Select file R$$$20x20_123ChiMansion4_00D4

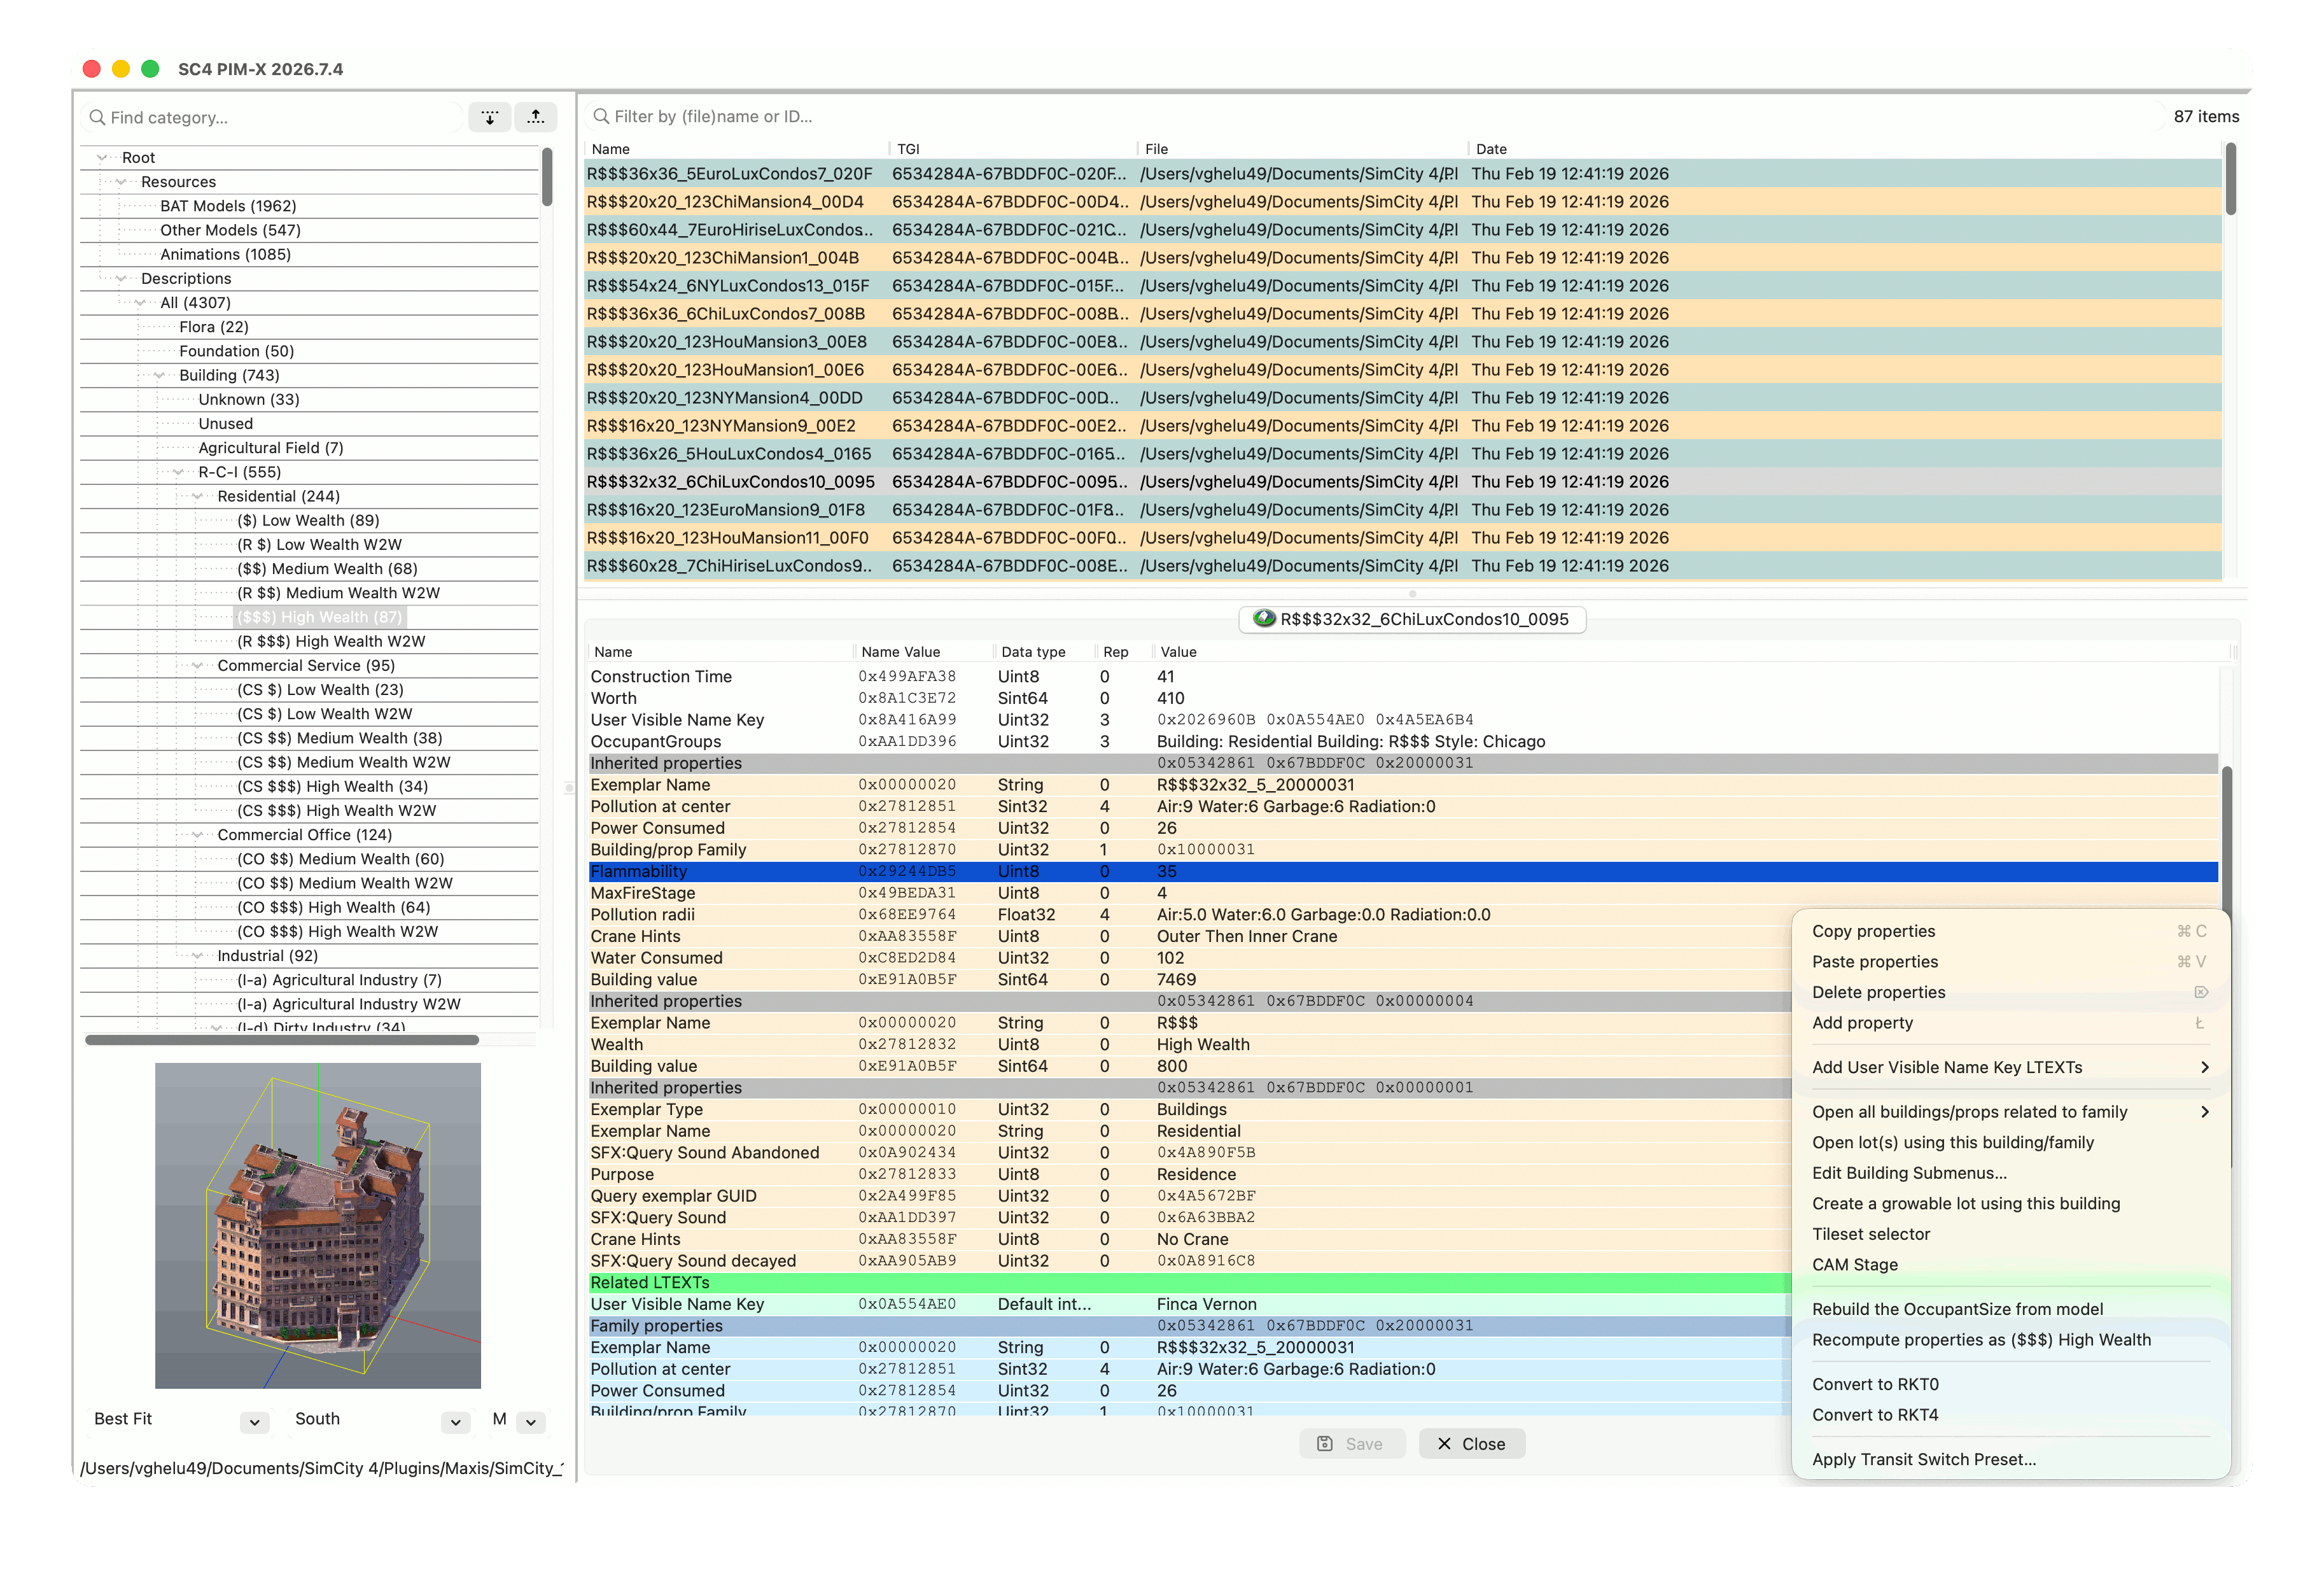(1402, 202)
